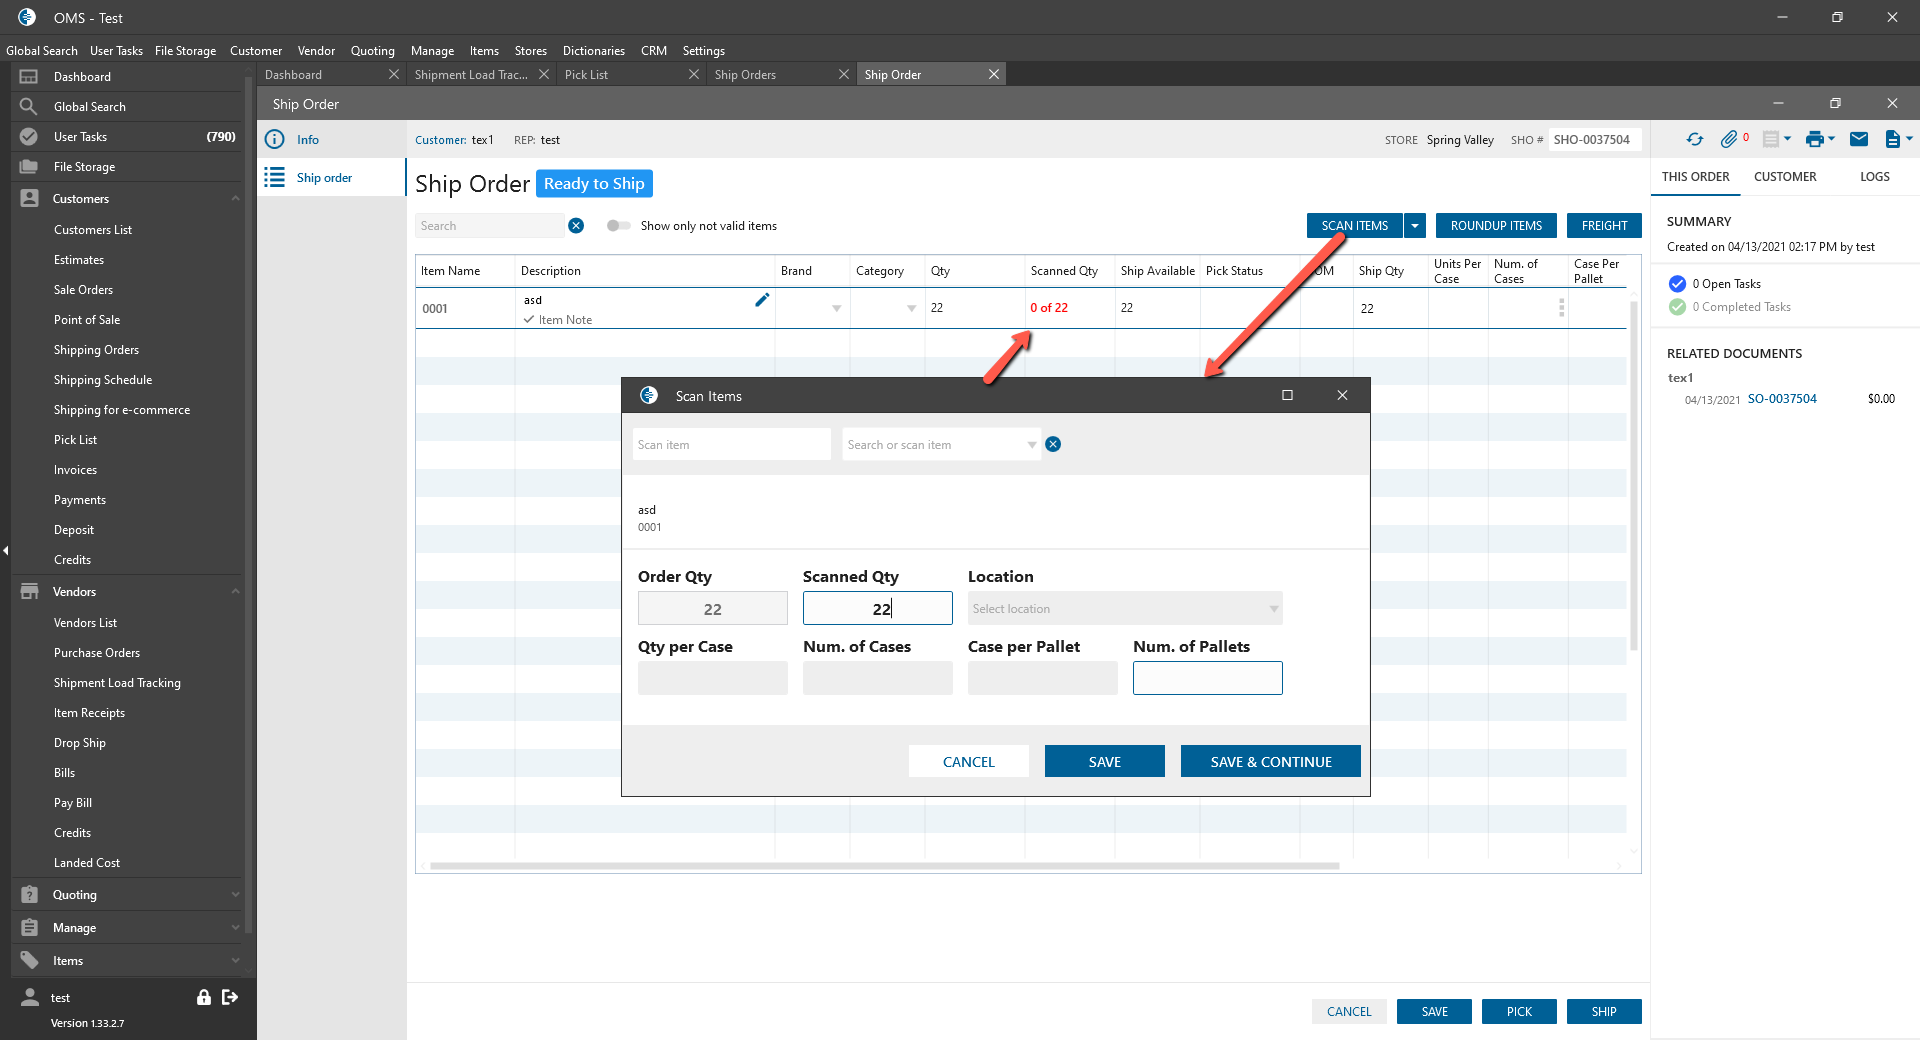The height and width of the screenshot is (1040, 1920).
Task: Click the Global Search magnifier icon
Action: [x=29, y=107]
